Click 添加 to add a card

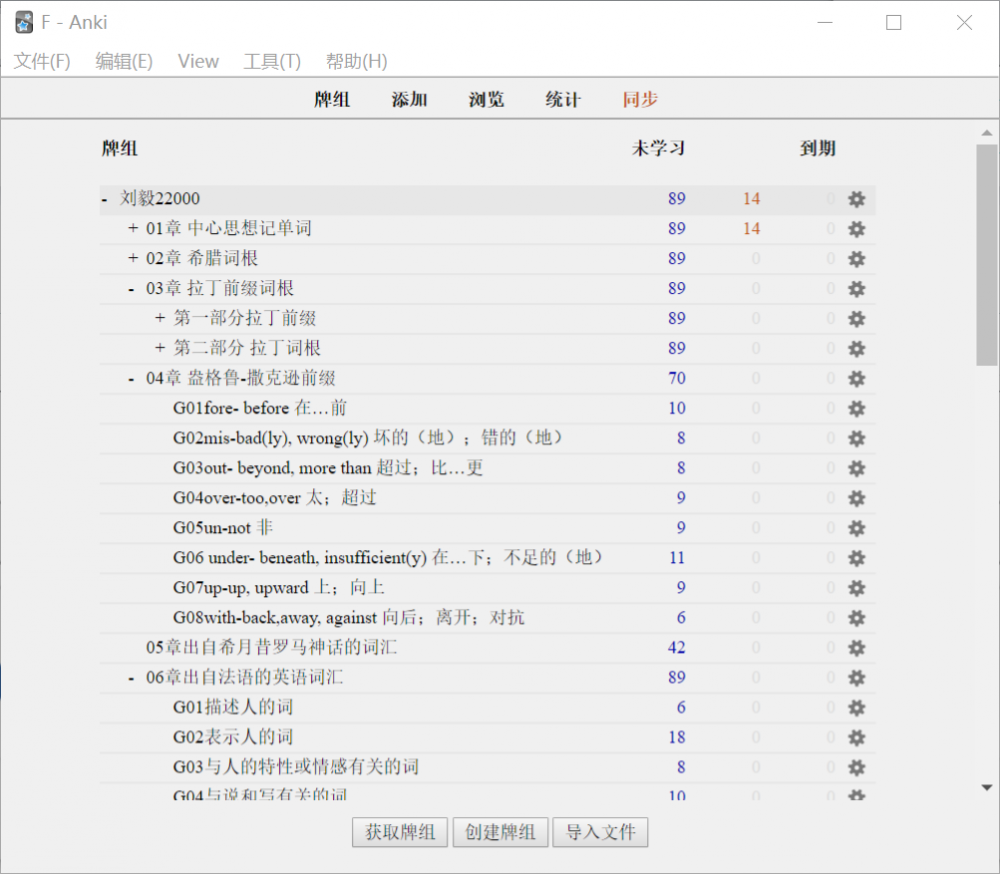(409, 100)
